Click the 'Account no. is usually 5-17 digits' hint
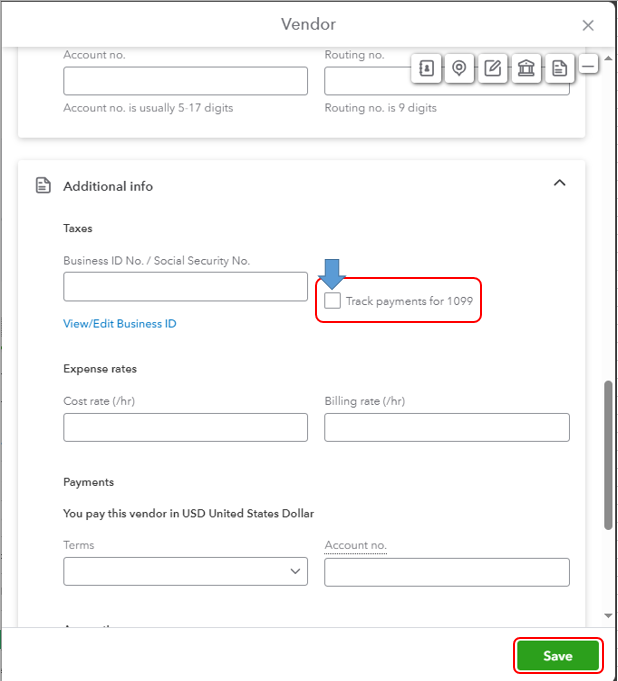 (x=148, y=108)
